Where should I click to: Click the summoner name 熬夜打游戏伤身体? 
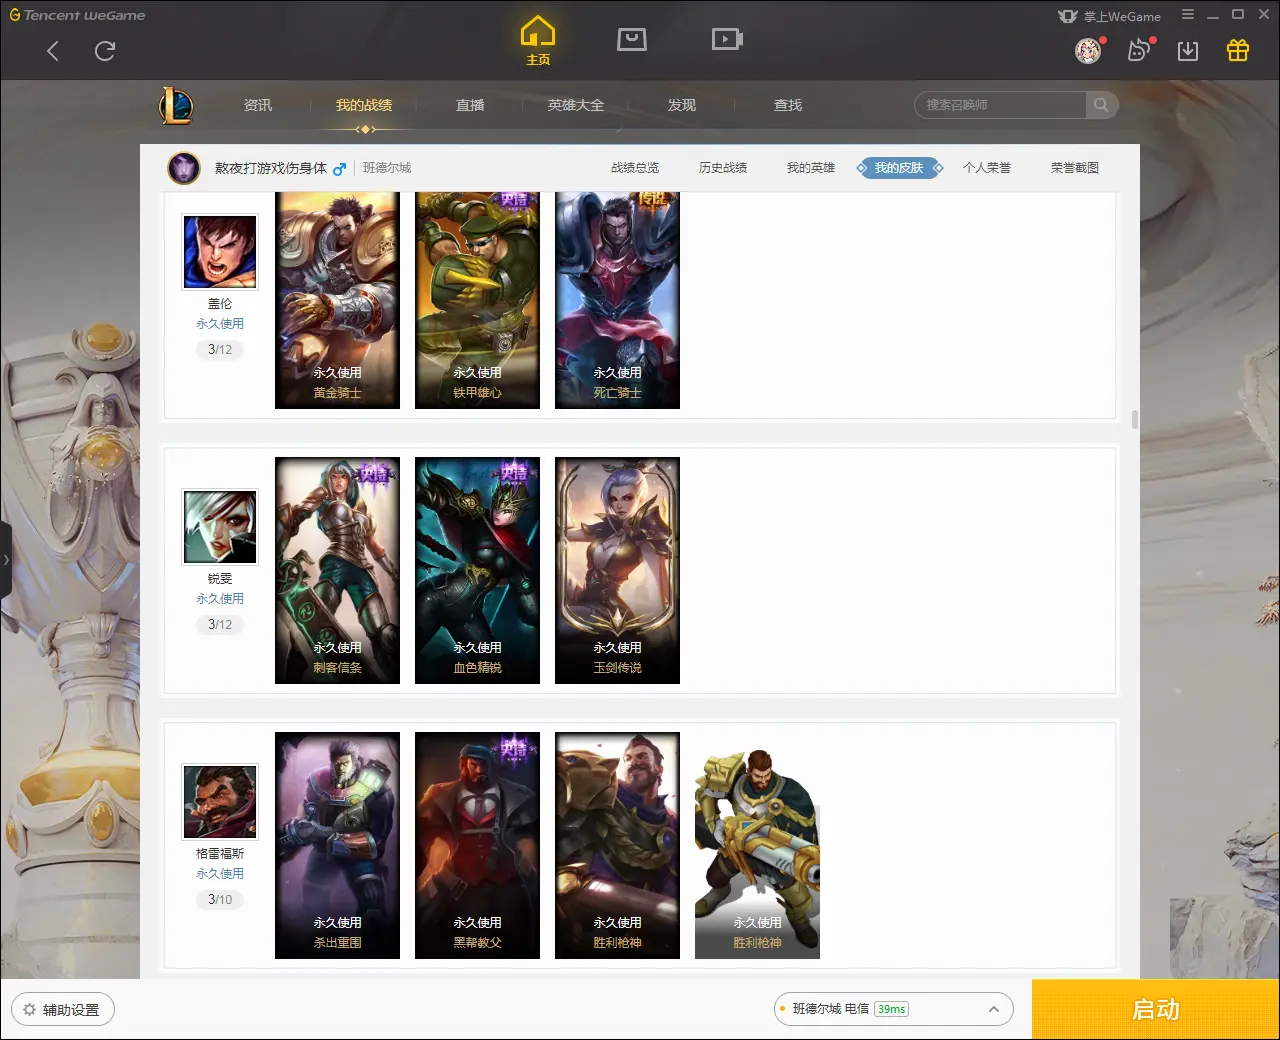[x=270, y=168]
